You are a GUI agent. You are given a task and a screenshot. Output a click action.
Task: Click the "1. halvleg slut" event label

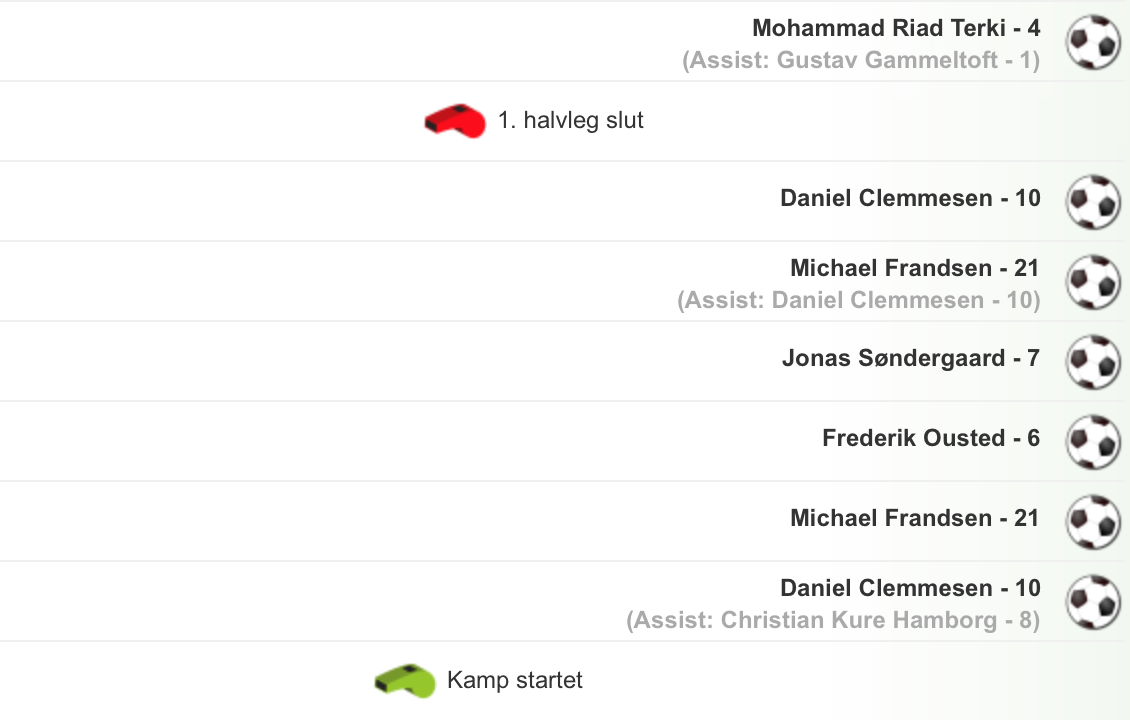pyautogui.click(x=571, y=121)
